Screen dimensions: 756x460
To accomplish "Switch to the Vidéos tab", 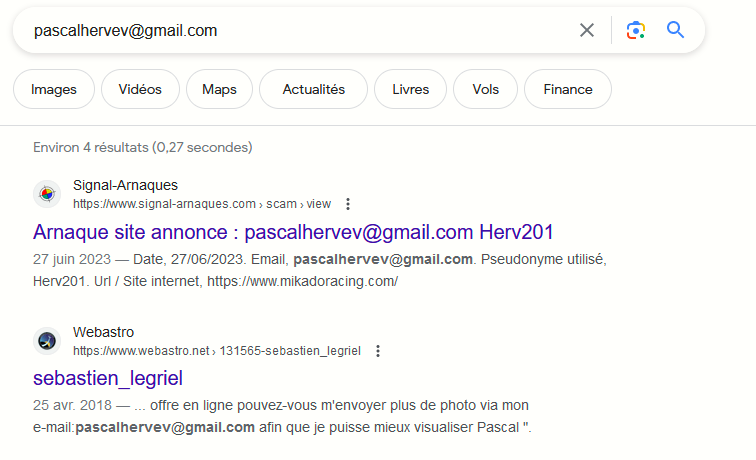I will [140, 89].
